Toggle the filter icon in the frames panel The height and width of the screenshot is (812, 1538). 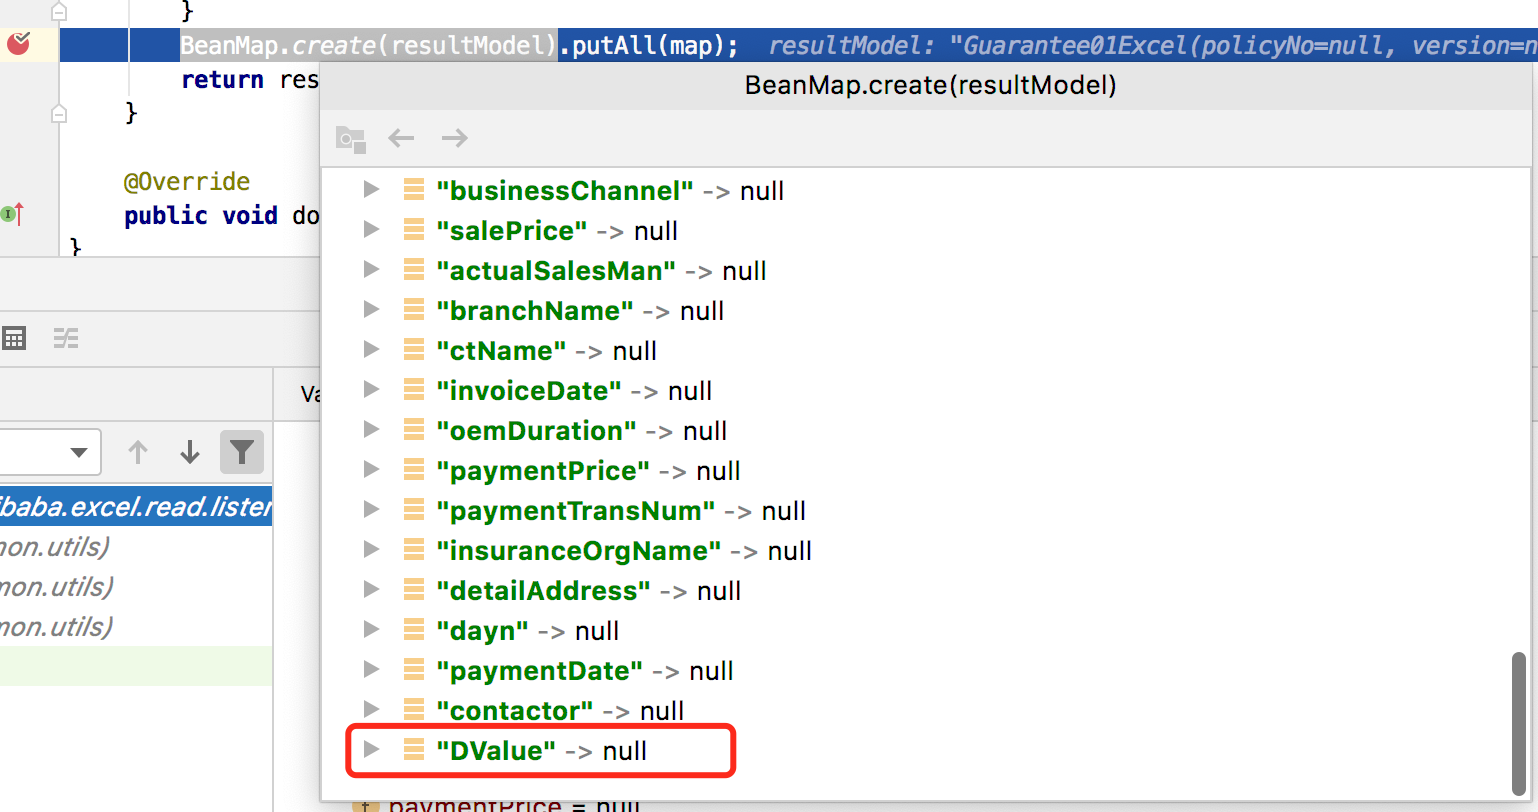(242, 452)
